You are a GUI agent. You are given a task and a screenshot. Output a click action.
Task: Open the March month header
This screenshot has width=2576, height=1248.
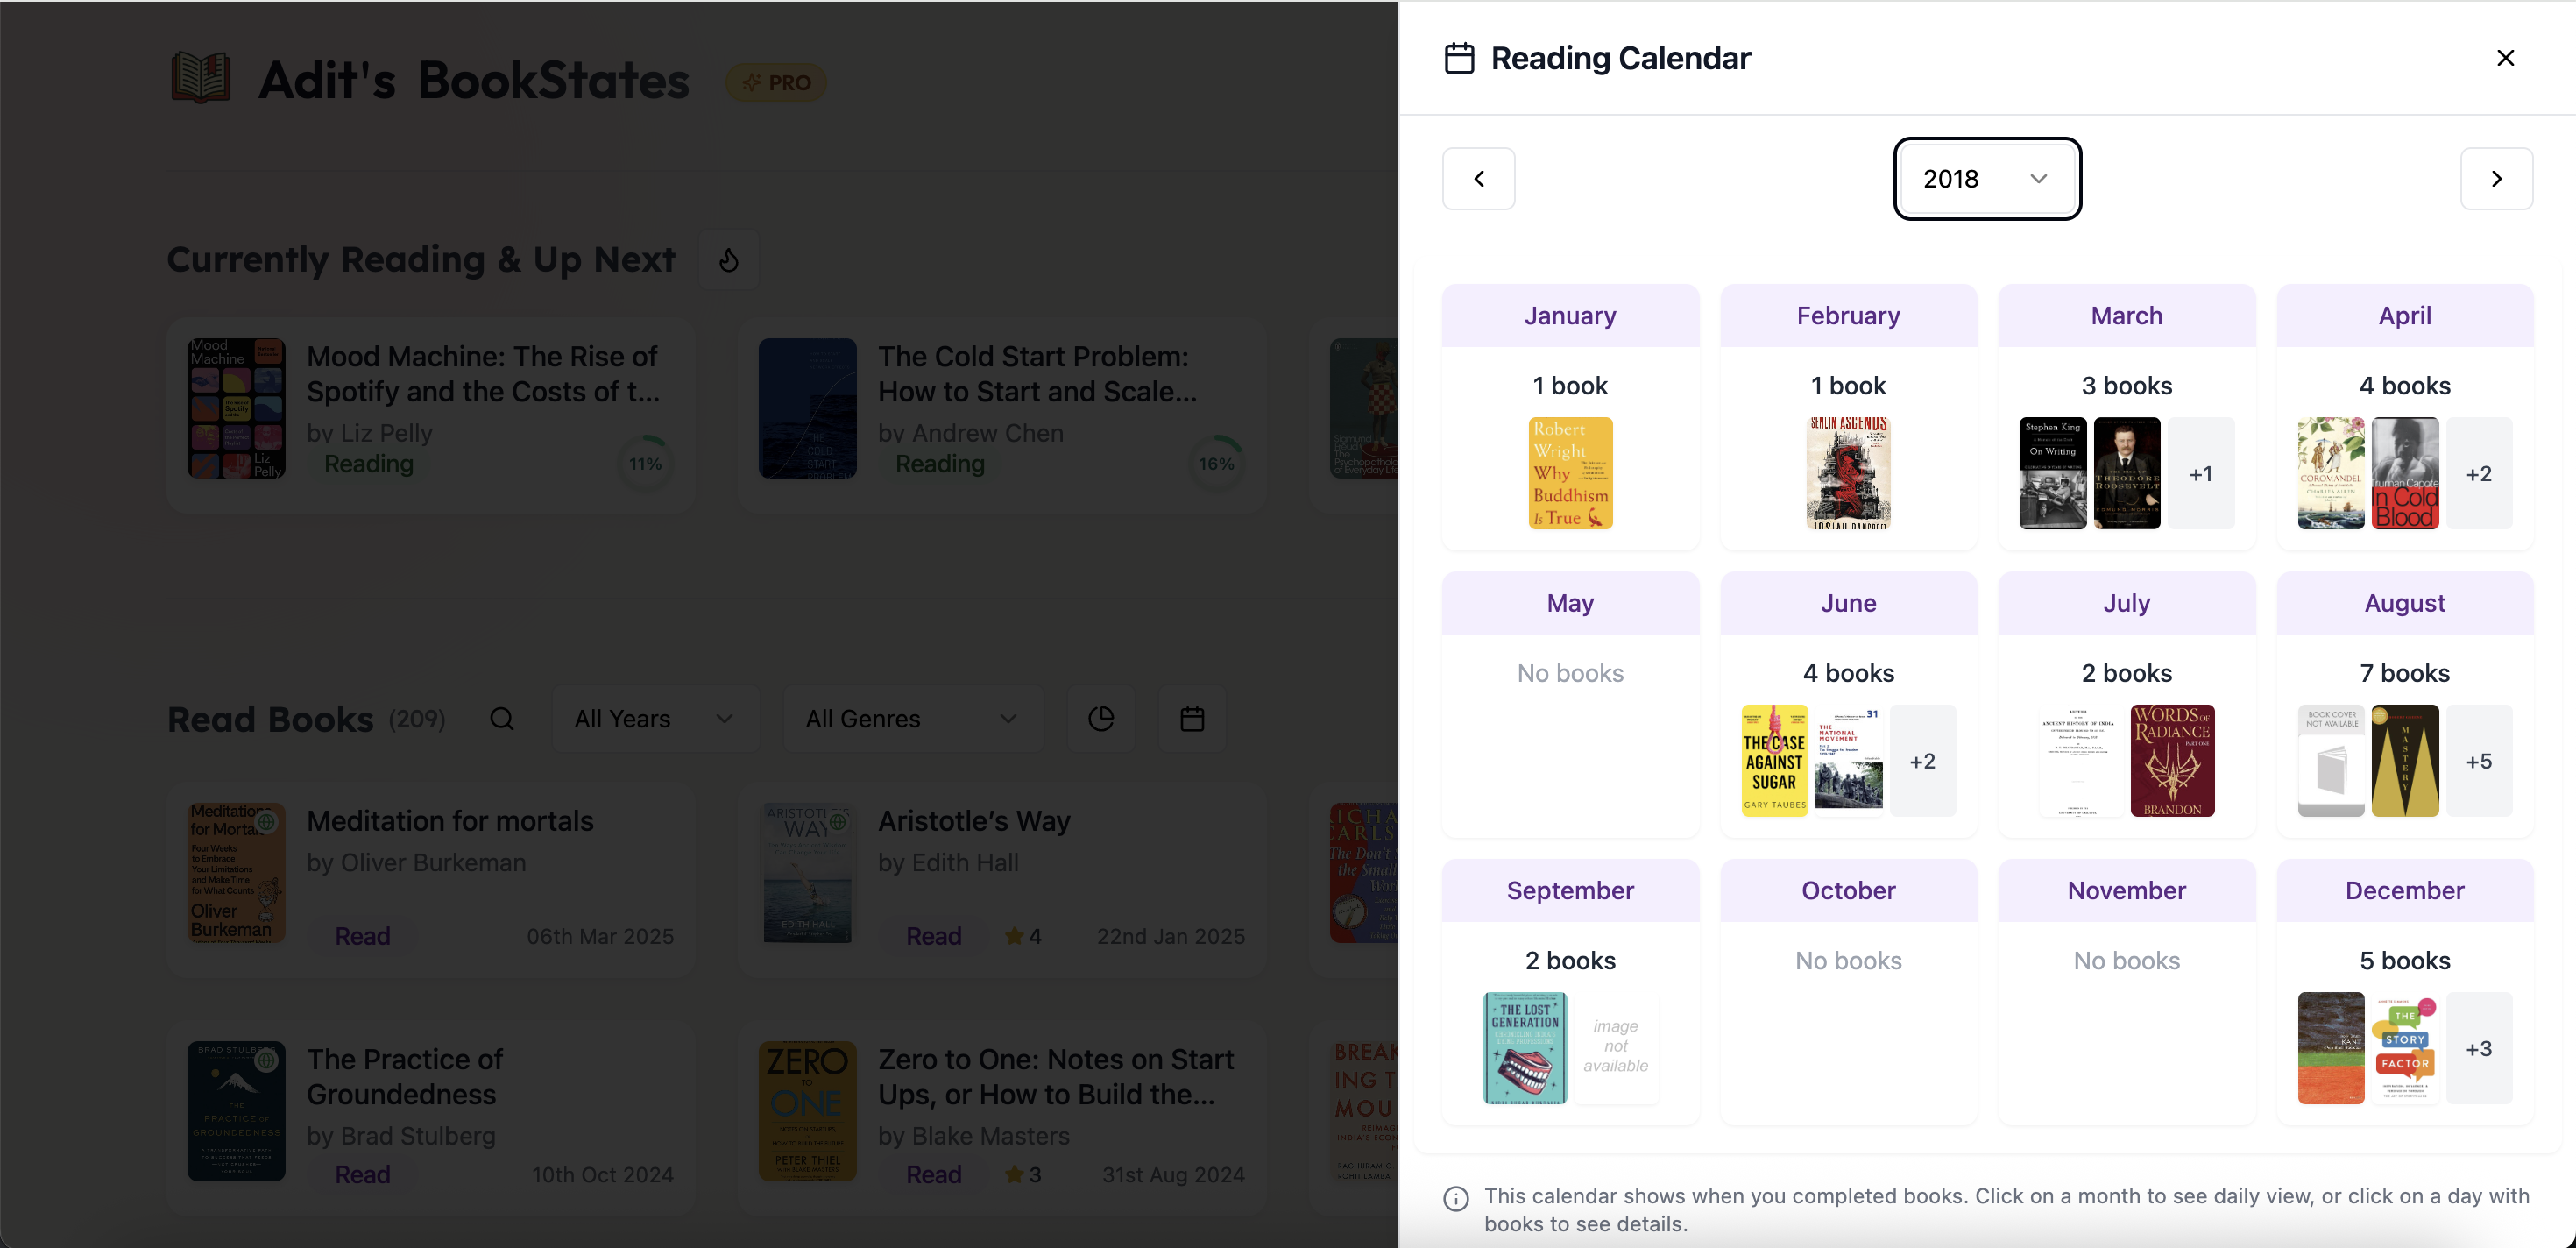2126,316
